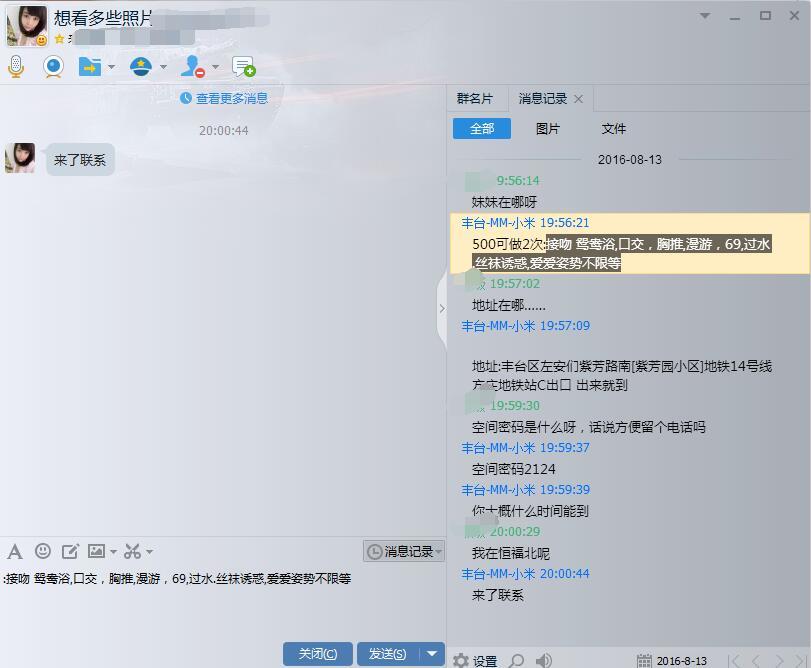The height and width of the screenshot is (668, 811).
Task: Go to last page of history
Action: tap(801, 661)
